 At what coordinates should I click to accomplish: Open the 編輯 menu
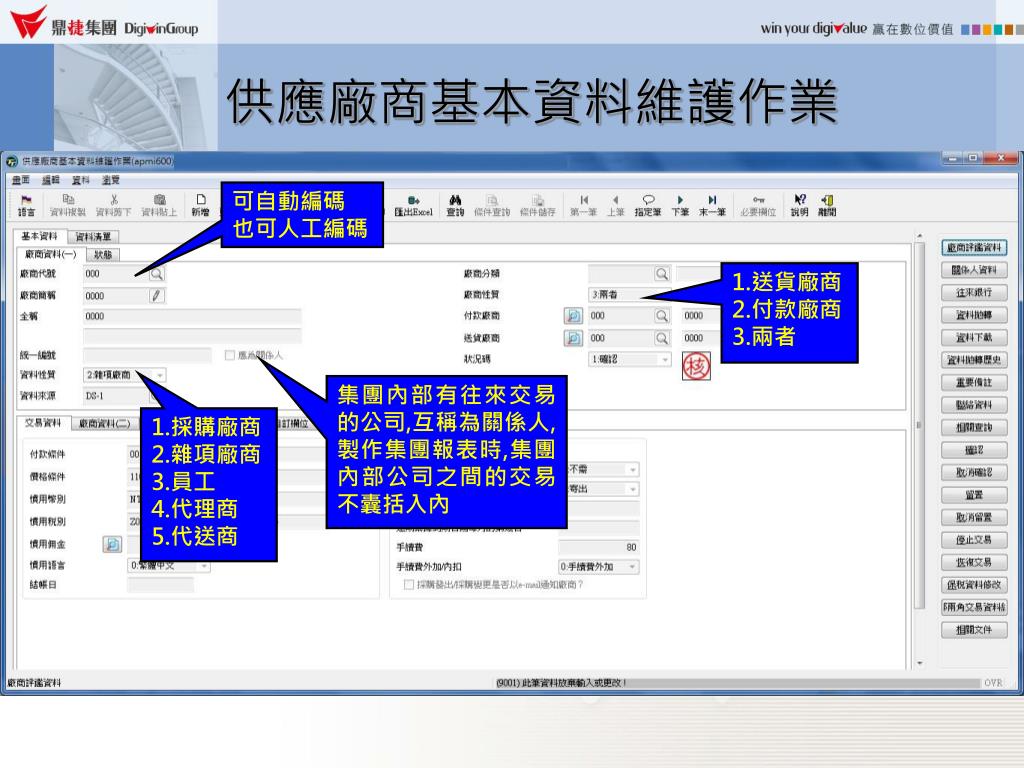click(x=51, y=180)
